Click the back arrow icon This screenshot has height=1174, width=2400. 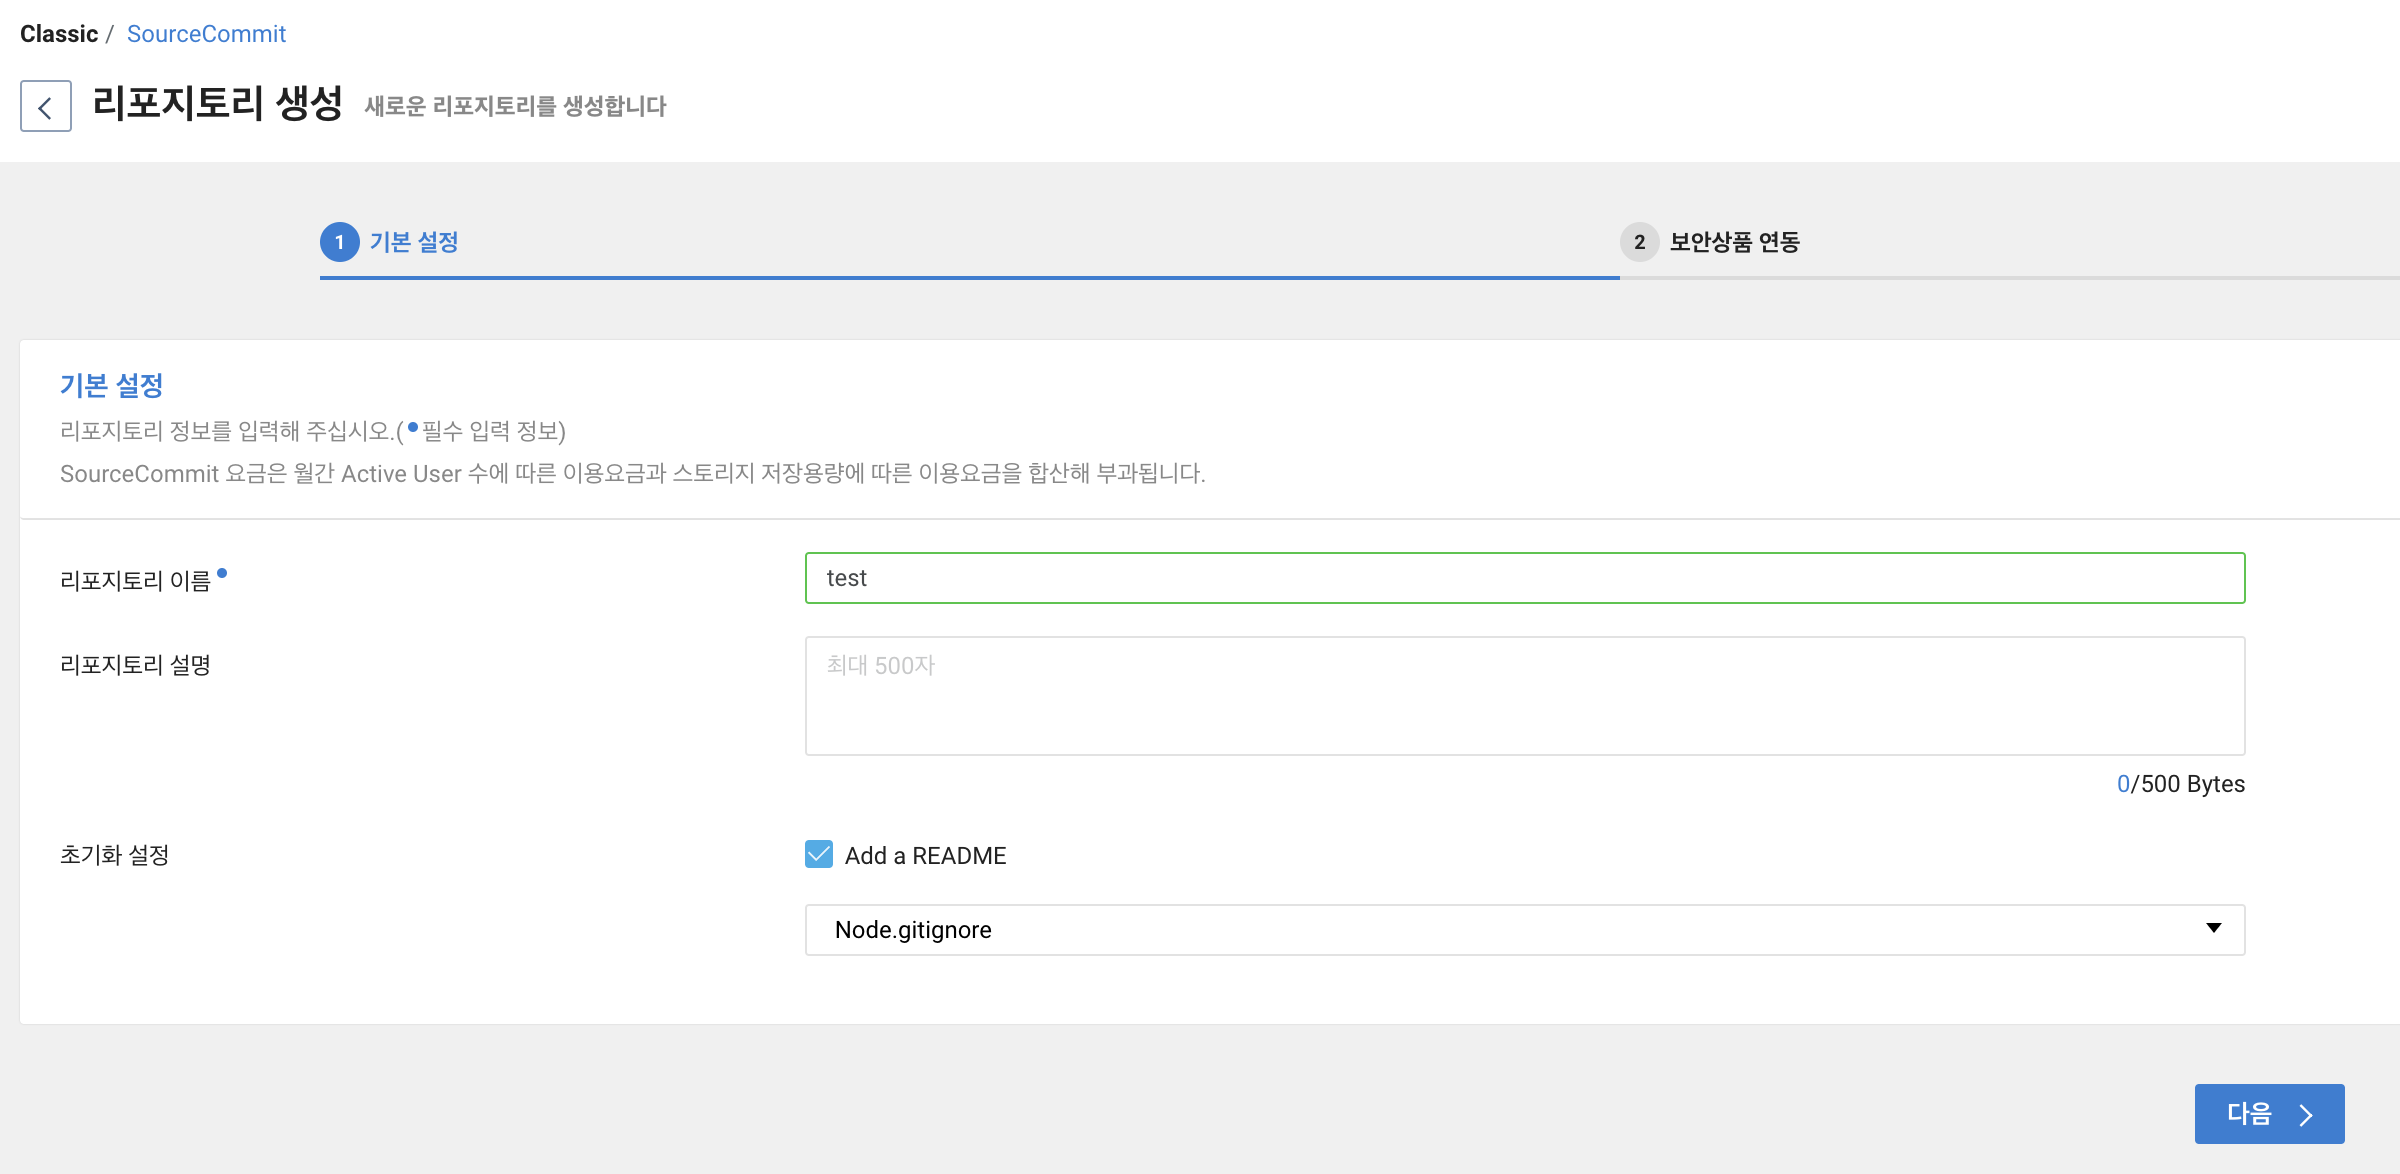coord(46,106)
